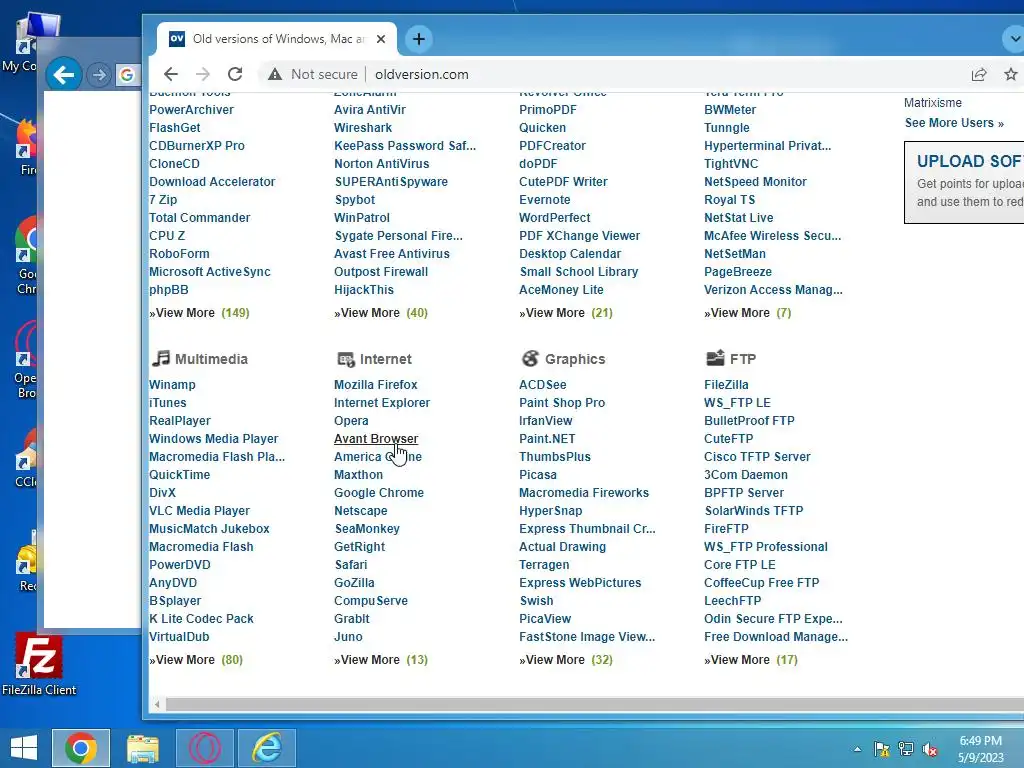Open the Total Commander link

(x=199, y=217)
